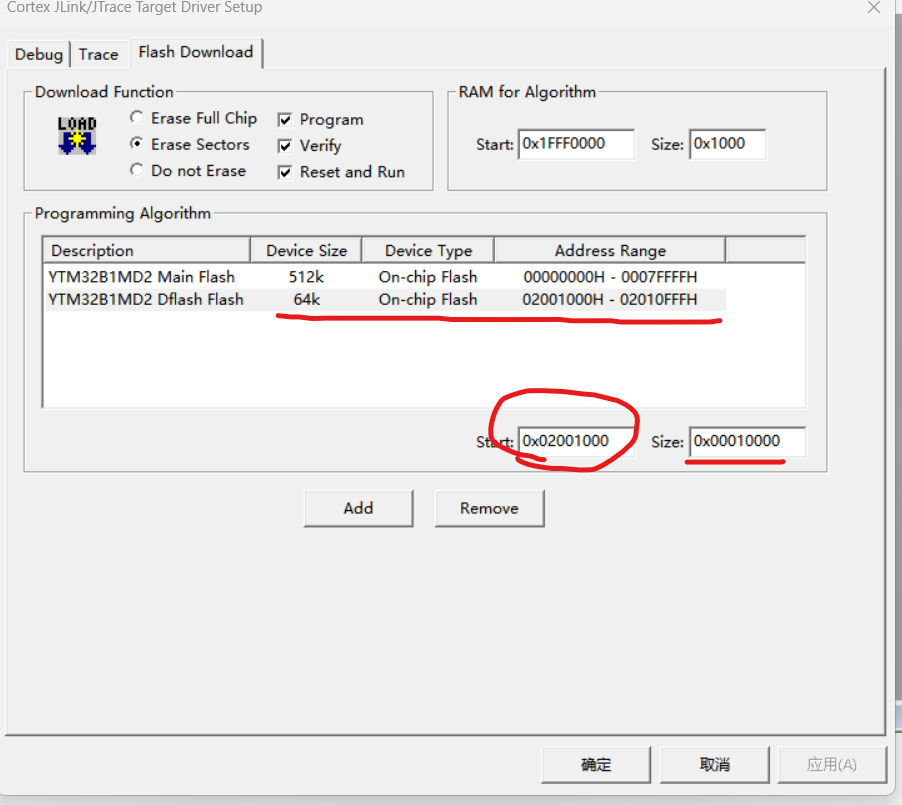Edit RAM for Algorithm Size field

click(727, 144)
